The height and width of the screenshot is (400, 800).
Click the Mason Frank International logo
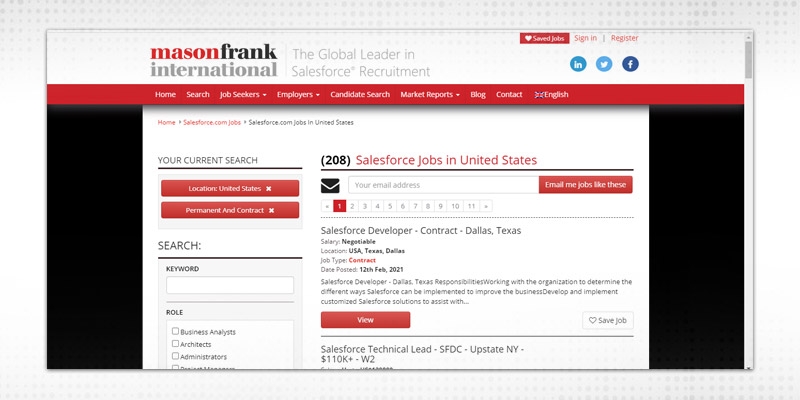pyautogui.click(x=213, y=61)
